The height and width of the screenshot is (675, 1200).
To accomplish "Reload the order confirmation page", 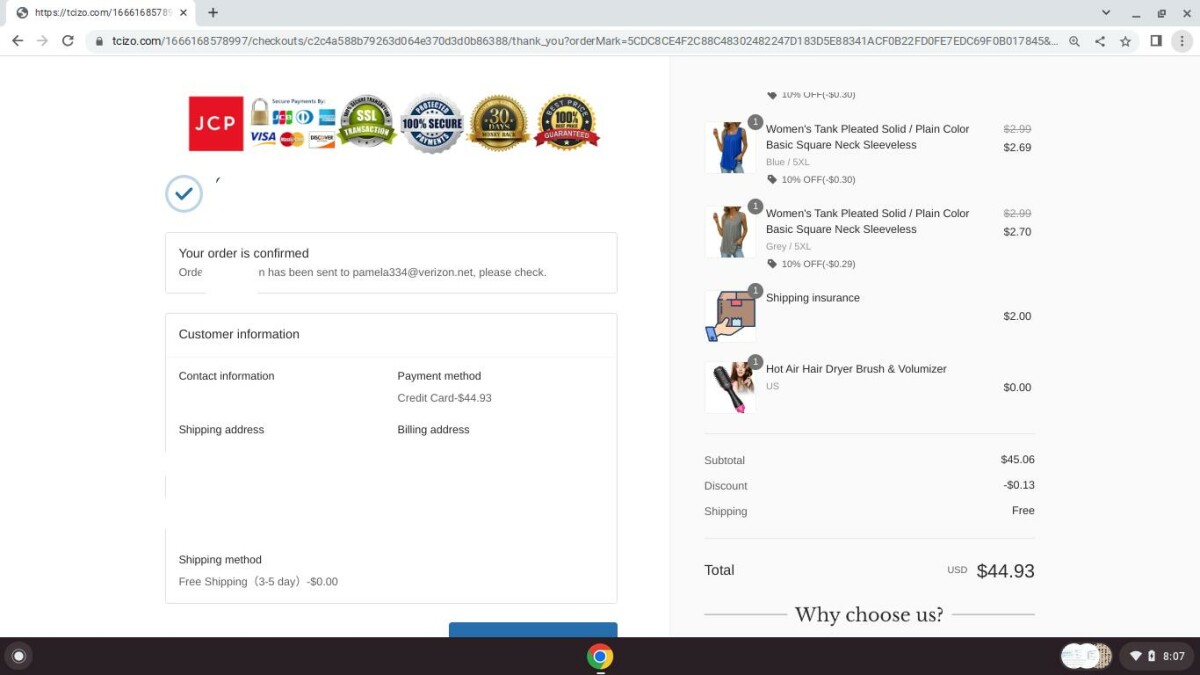I will click(68, 41).
